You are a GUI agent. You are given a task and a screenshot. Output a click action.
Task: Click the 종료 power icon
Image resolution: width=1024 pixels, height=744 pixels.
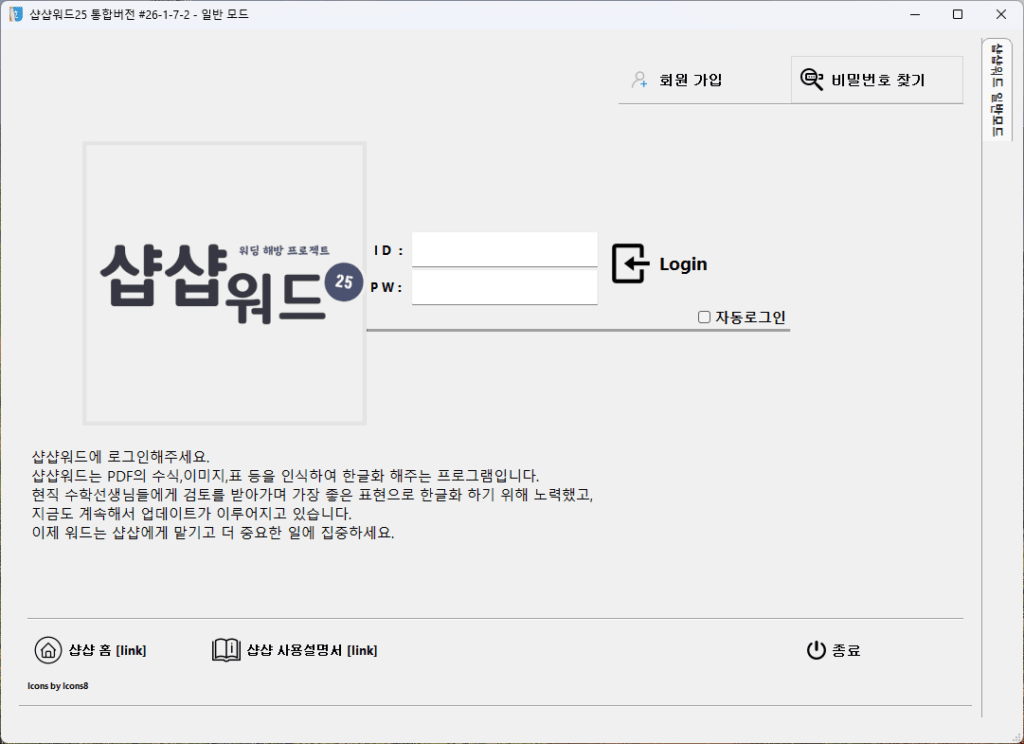[x=816, y=649]
